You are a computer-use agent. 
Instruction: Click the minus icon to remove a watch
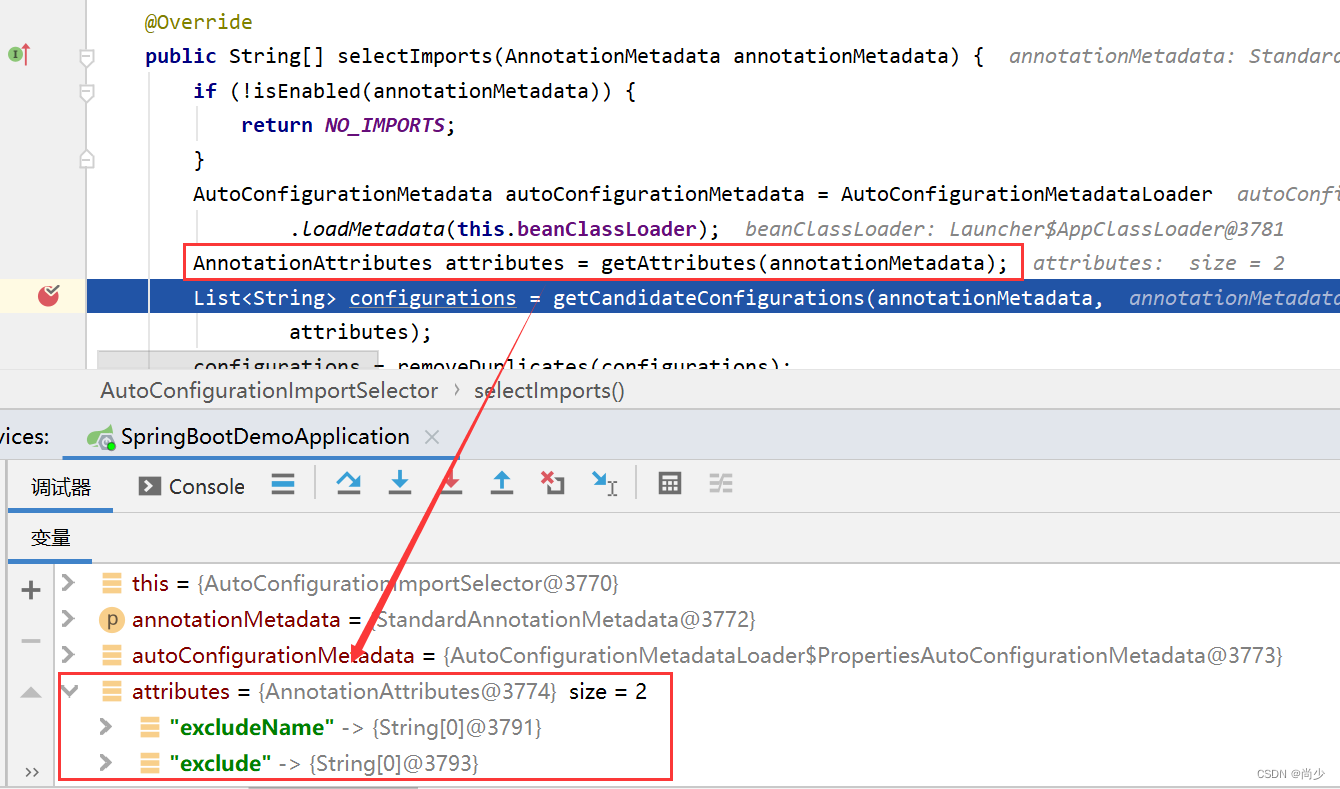[31, 641]
